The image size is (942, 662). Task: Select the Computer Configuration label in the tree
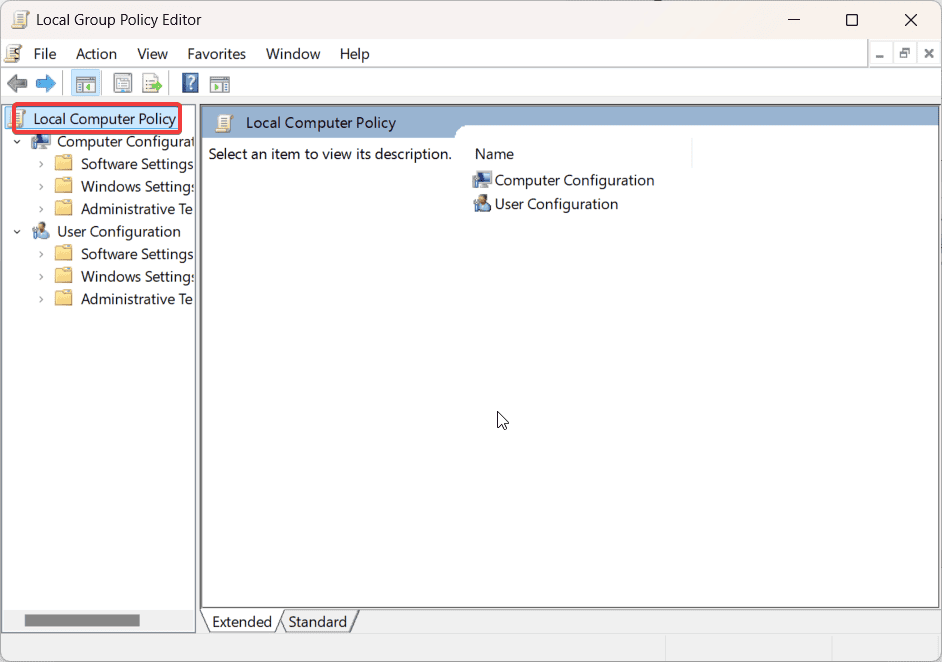point(125,142)
